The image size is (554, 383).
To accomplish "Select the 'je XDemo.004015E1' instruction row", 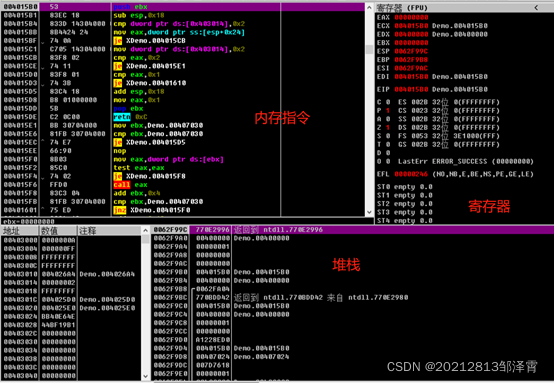I will [x=183, y=66].
